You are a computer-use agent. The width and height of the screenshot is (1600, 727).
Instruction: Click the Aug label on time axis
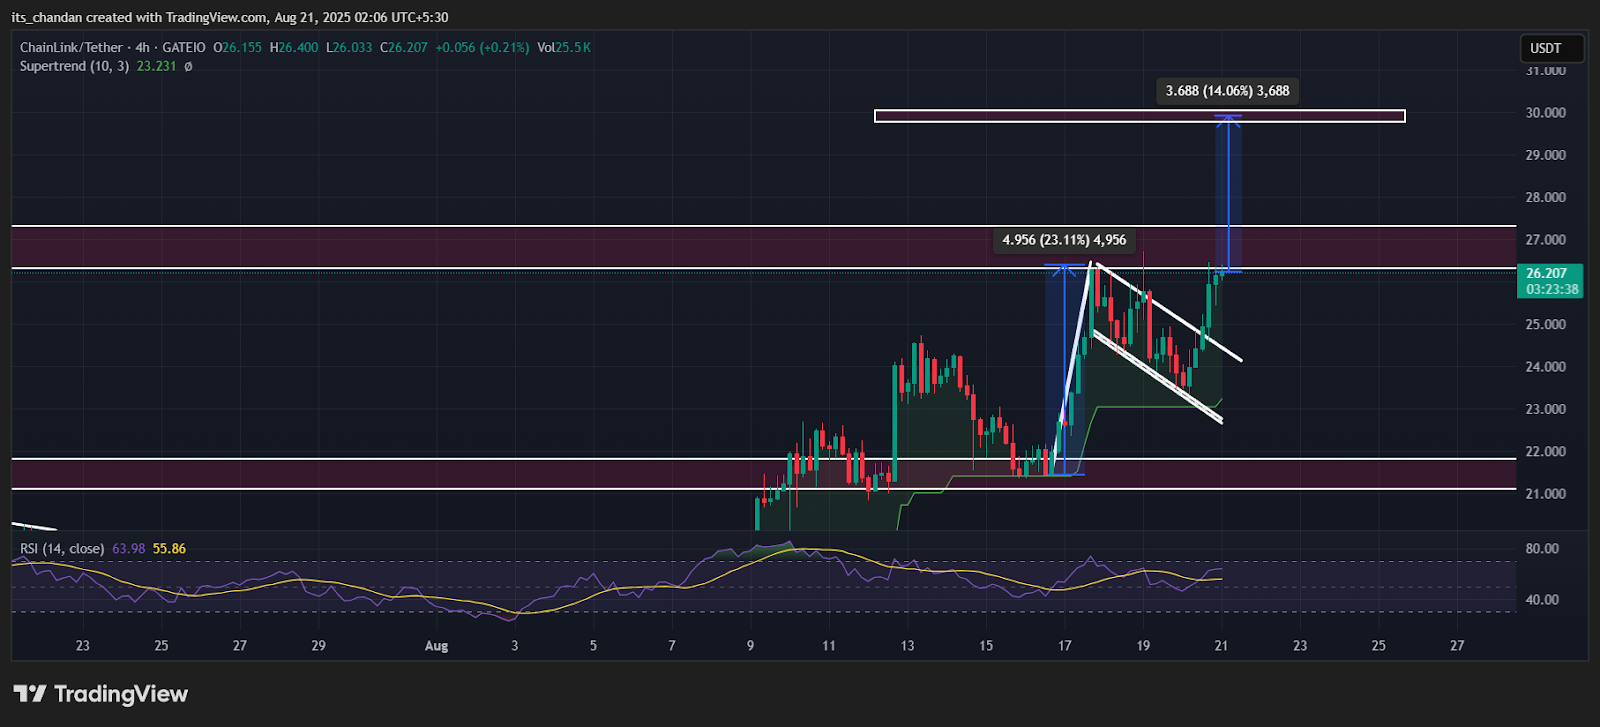pos(437,646)
